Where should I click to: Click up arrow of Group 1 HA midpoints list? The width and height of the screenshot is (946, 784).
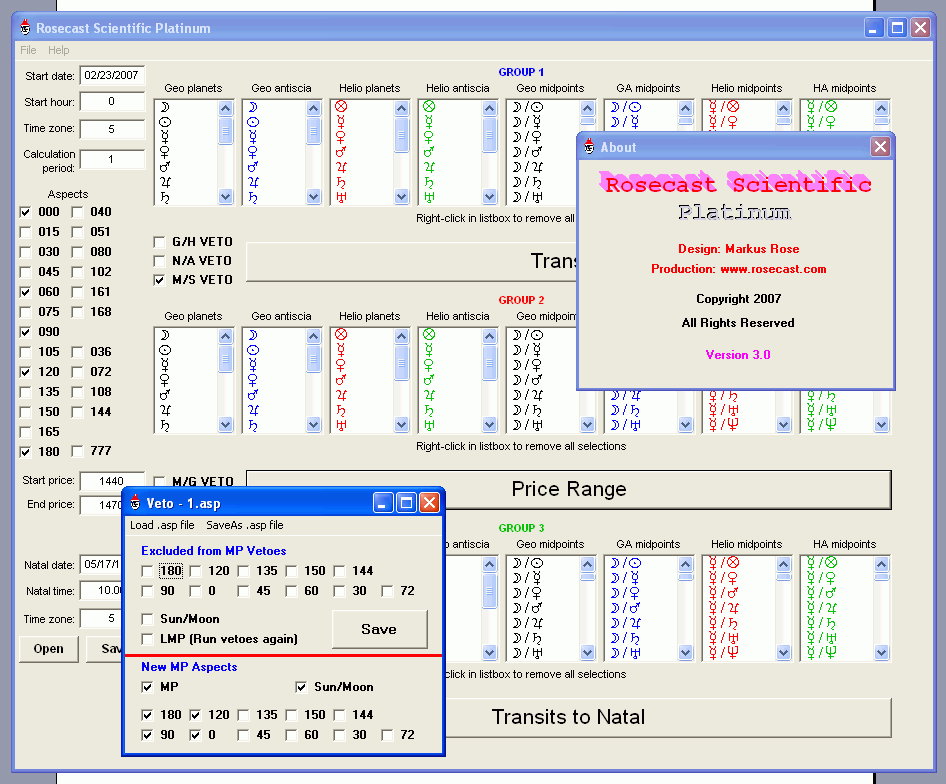point(881,109)
